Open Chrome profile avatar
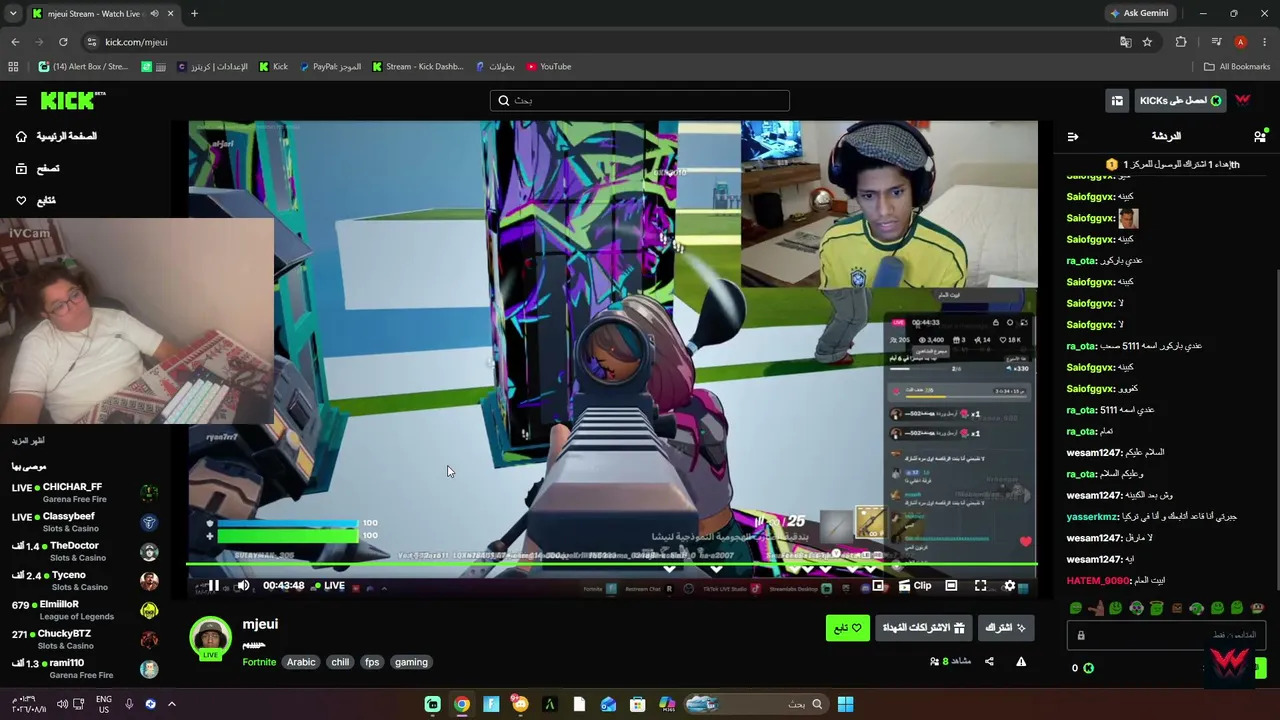 click(1241, 42)
